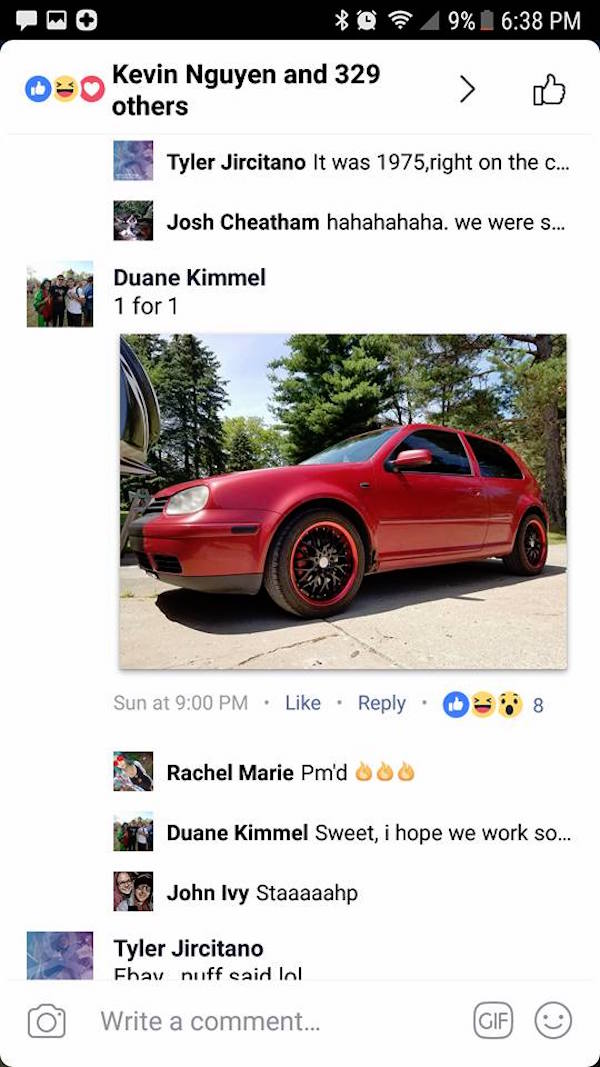Open the emoji smiley picker
Screen dimensions: 600x1067
tap(553, 1021)
